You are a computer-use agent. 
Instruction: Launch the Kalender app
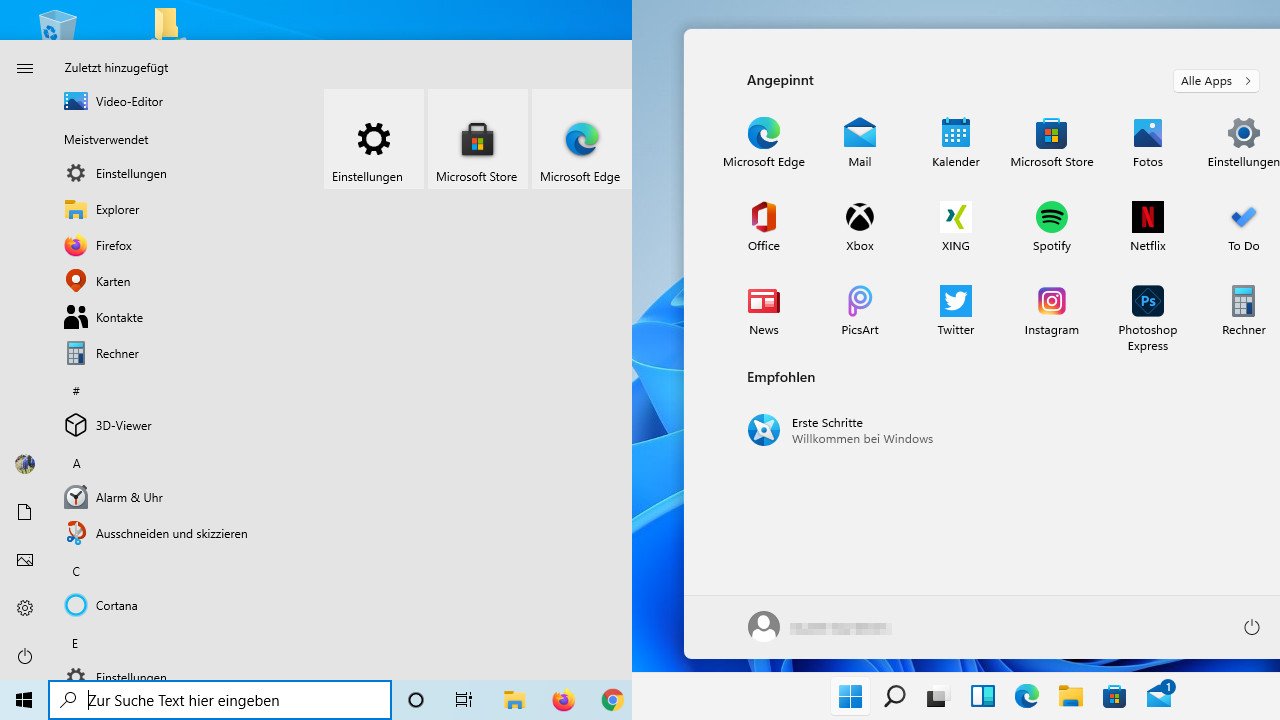tap(955, 140)
